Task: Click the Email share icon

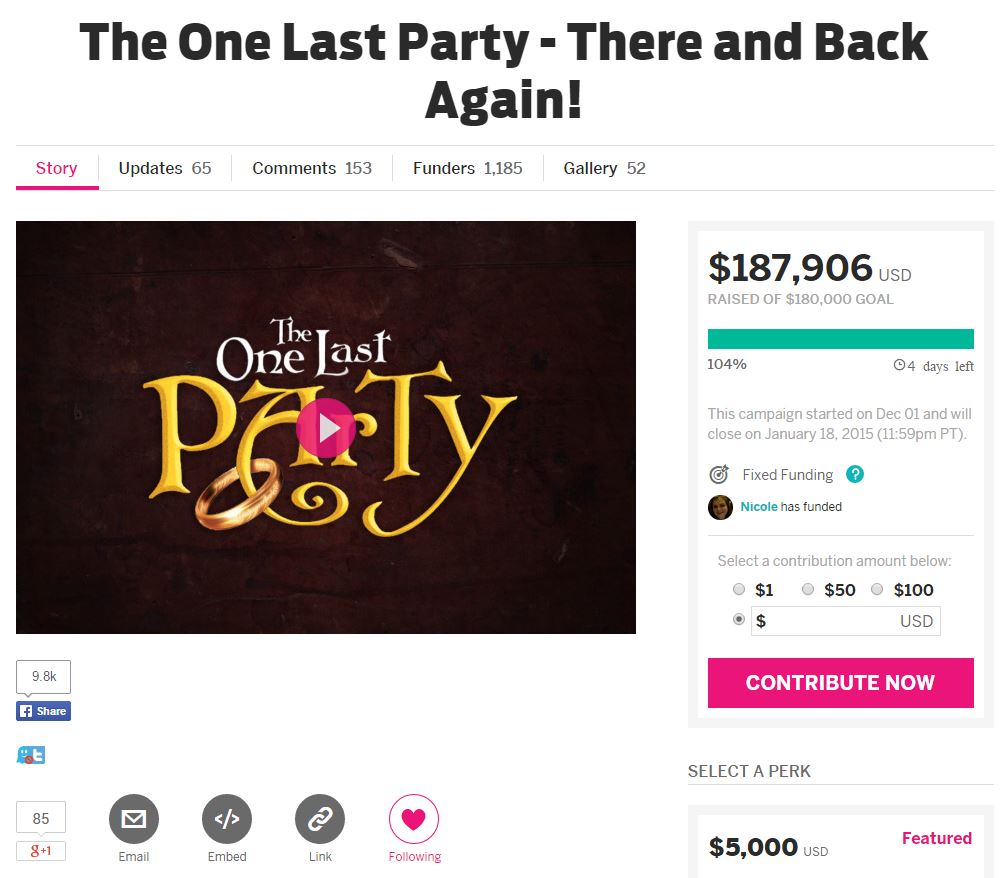Action: pos(133,819)
